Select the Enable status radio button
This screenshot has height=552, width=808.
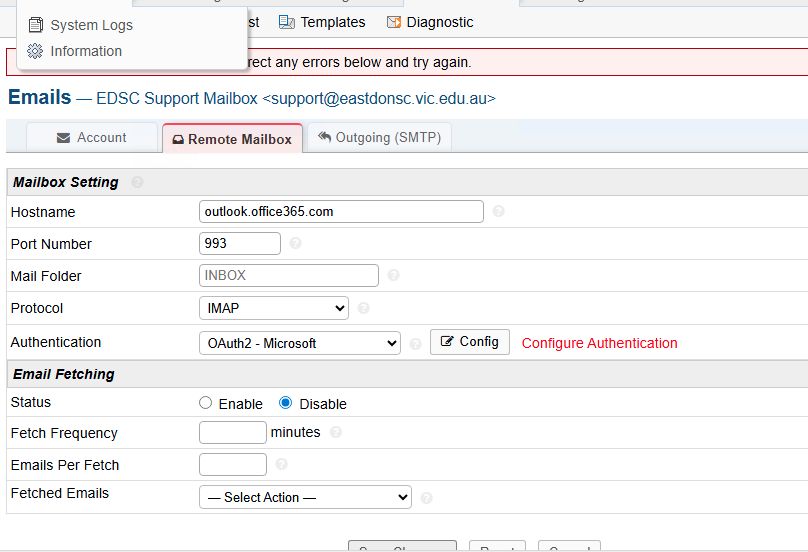point(206,403)
